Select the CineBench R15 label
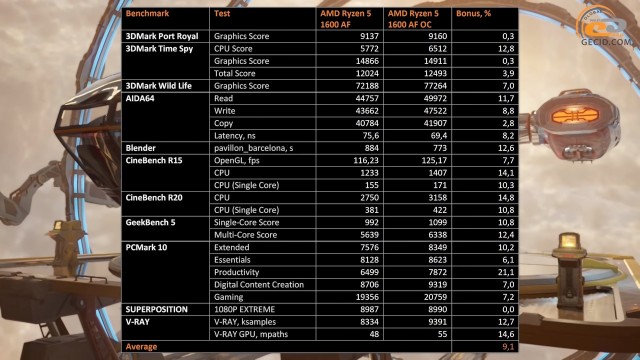Viewport: 640px width, 360px height. pos(154,160)
